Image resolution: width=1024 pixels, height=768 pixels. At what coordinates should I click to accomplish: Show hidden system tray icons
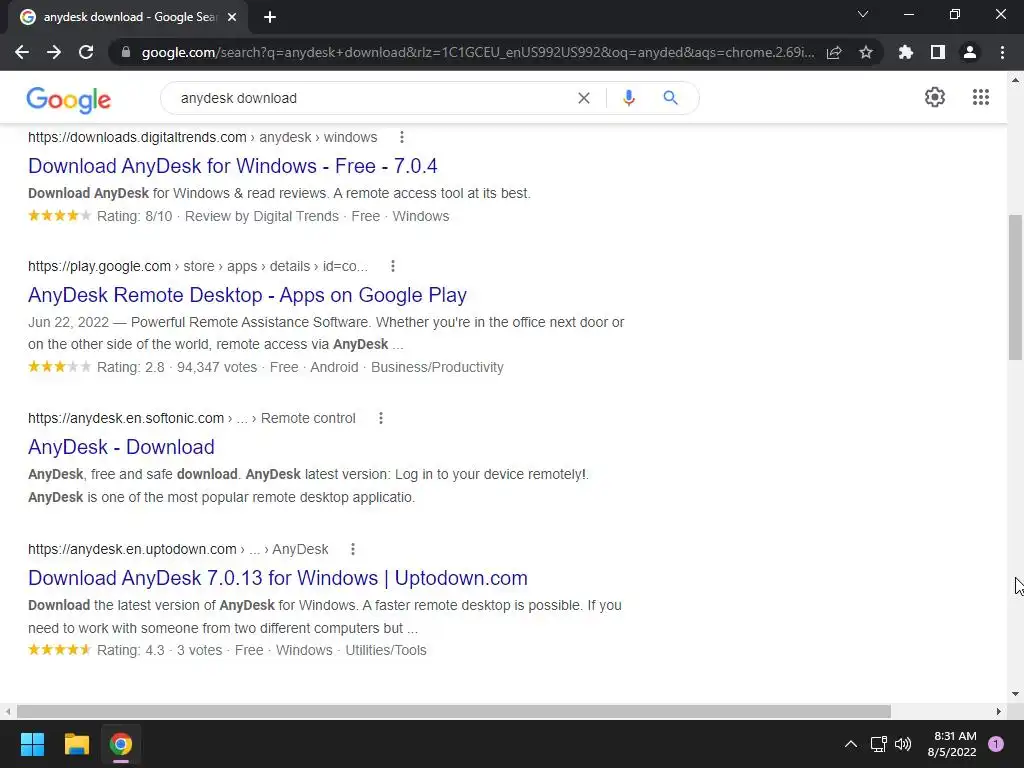pyautogui.click(x=850, y=744)
